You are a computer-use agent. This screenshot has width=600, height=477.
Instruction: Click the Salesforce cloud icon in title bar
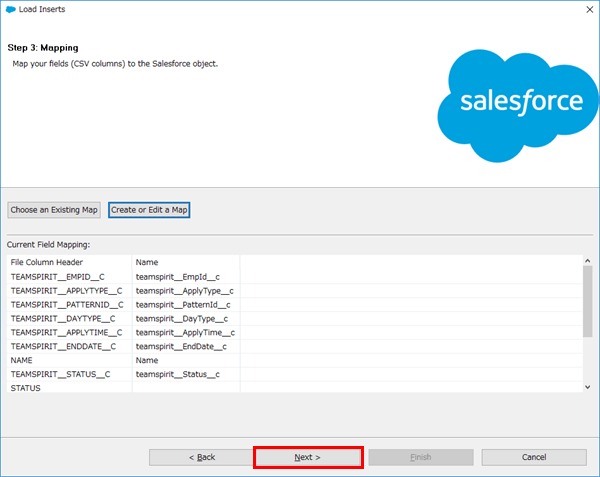(11, 9)
